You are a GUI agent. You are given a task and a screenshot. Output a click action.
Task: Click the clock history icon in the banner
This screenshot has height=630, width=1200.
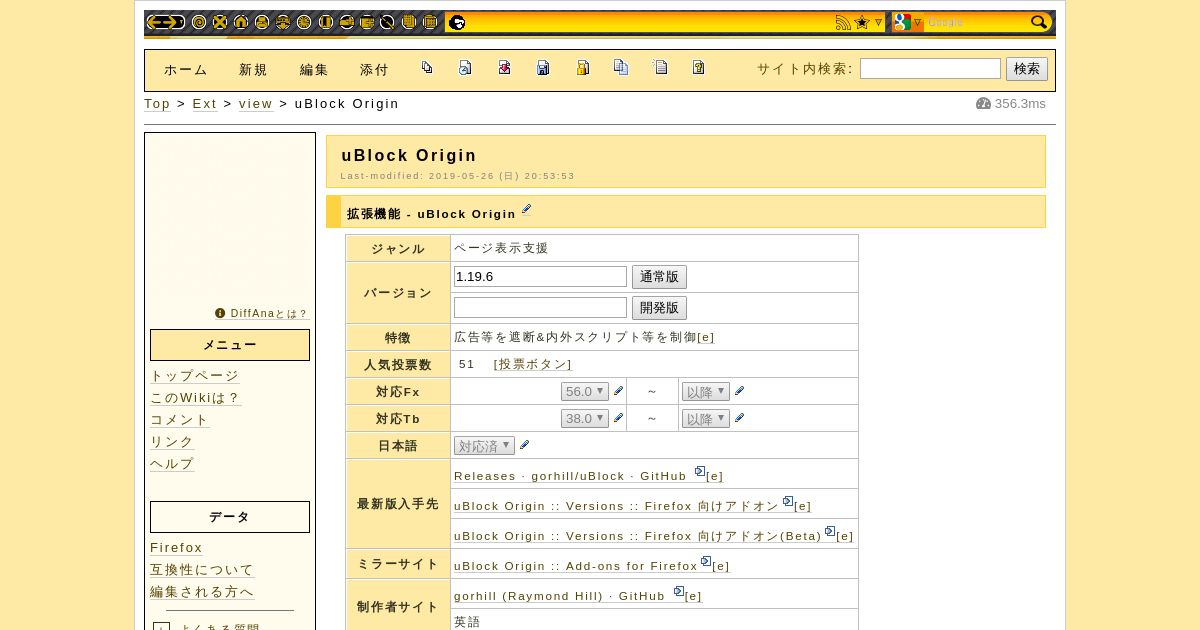[304, 22]
